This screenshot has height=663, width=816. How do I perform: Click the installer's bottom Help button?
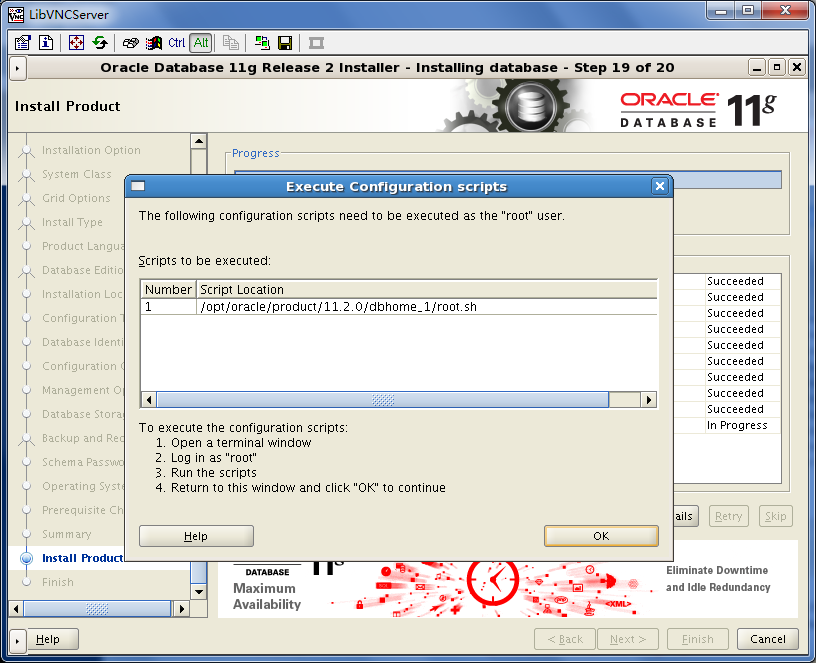tap(52, 639)
